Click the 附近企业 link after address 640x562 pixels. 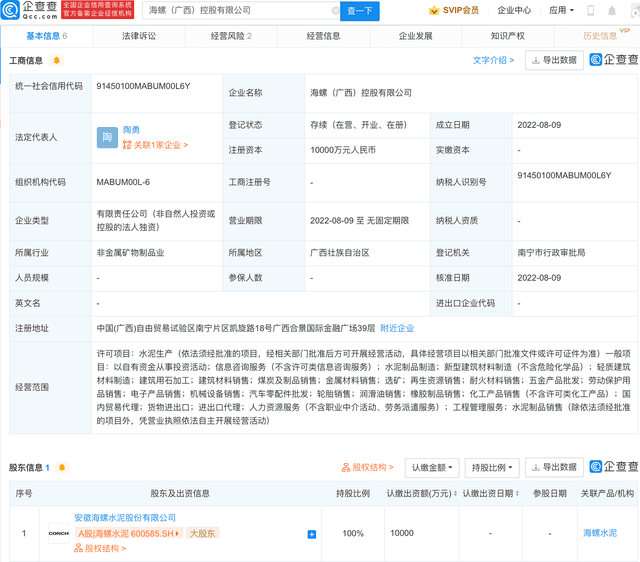397,328
